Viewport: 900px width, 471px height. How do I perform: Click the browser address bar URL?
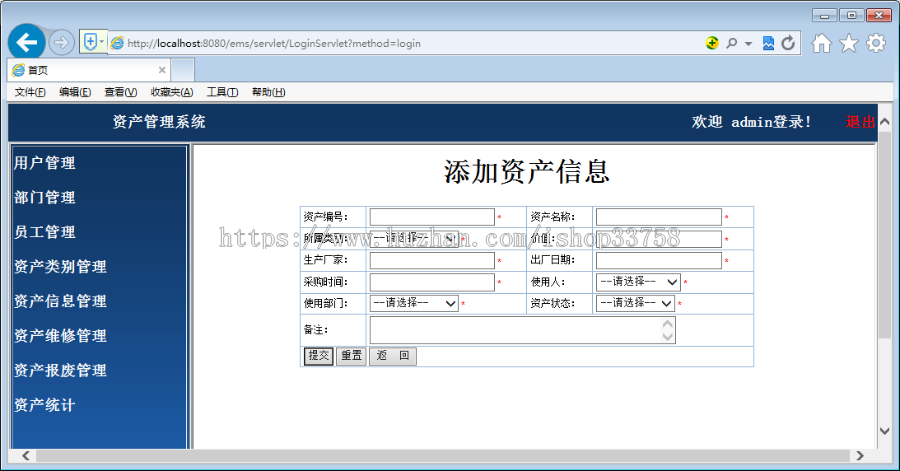274,44
